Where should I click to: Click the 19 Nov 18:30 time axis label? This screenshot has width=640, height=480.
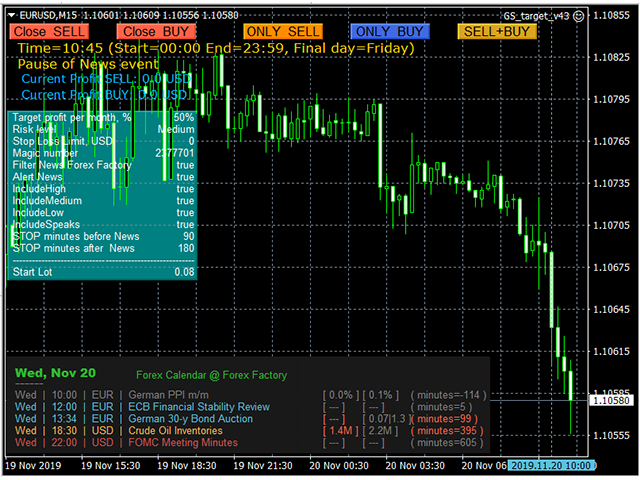[x=187, y=465]
